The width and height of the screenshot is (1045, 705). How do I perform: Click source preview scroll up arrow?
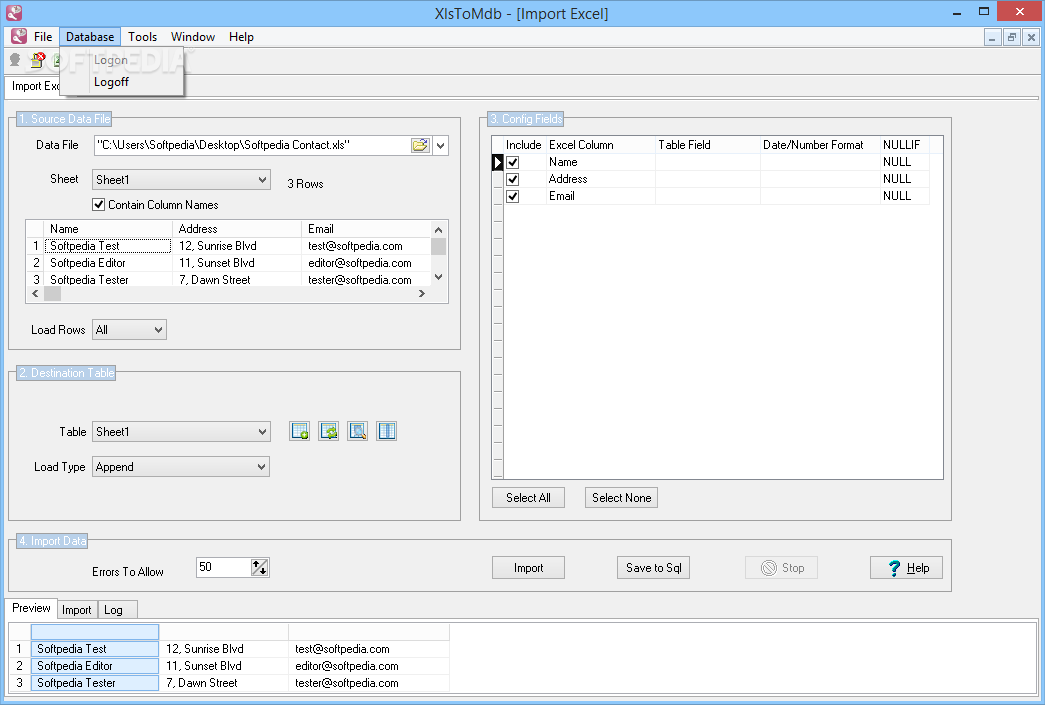439,230
